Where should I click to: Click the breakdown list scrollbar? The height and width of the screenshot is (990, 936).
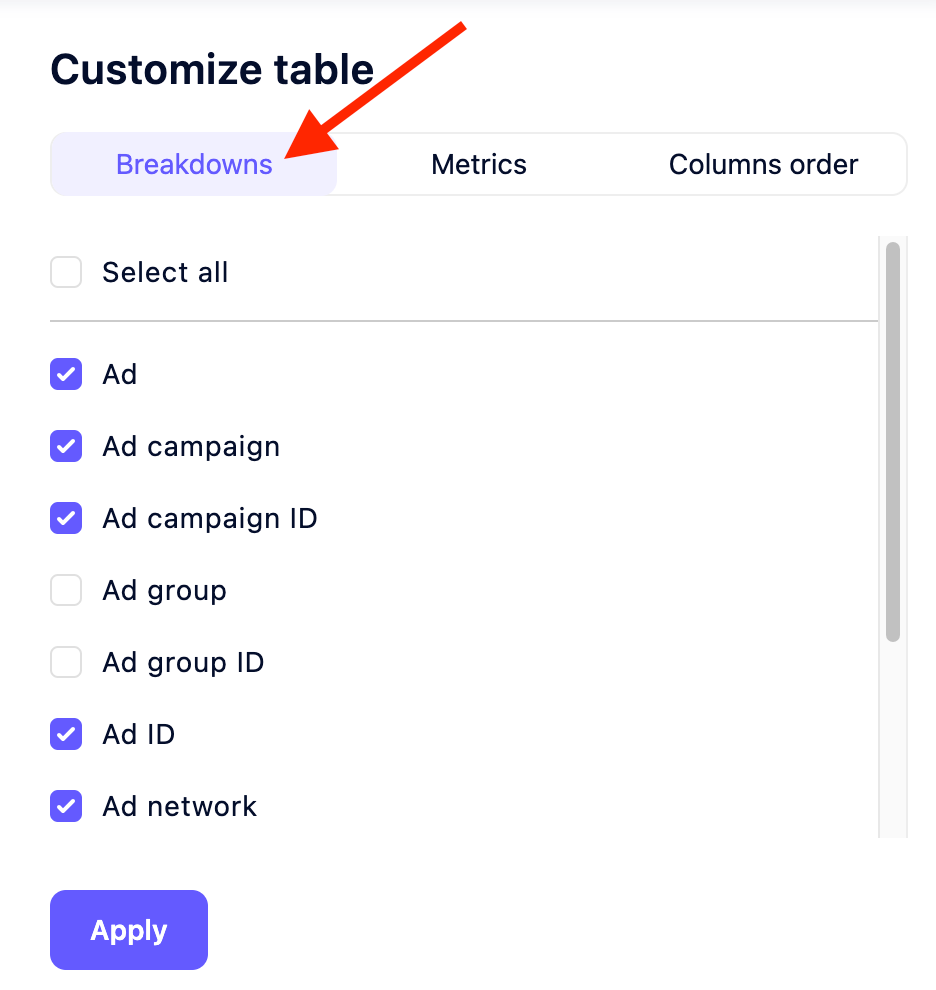pyautogui.click(x=893, y=430)
